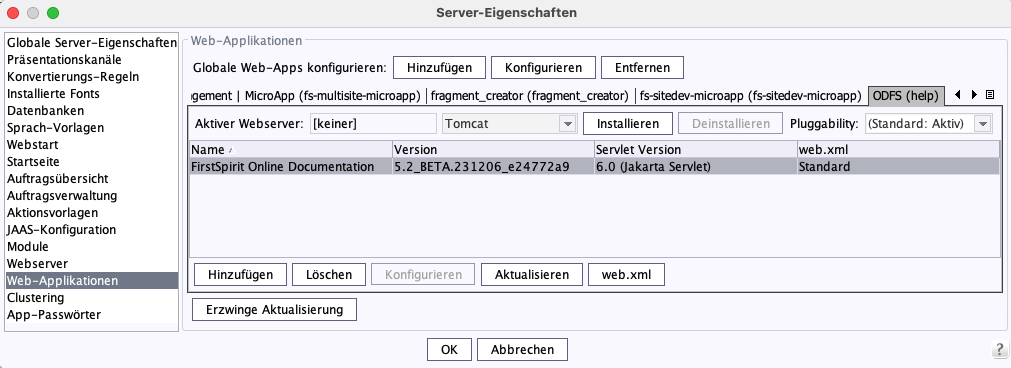Select Web-Applikationen in sidebar

tap(92, 281)
